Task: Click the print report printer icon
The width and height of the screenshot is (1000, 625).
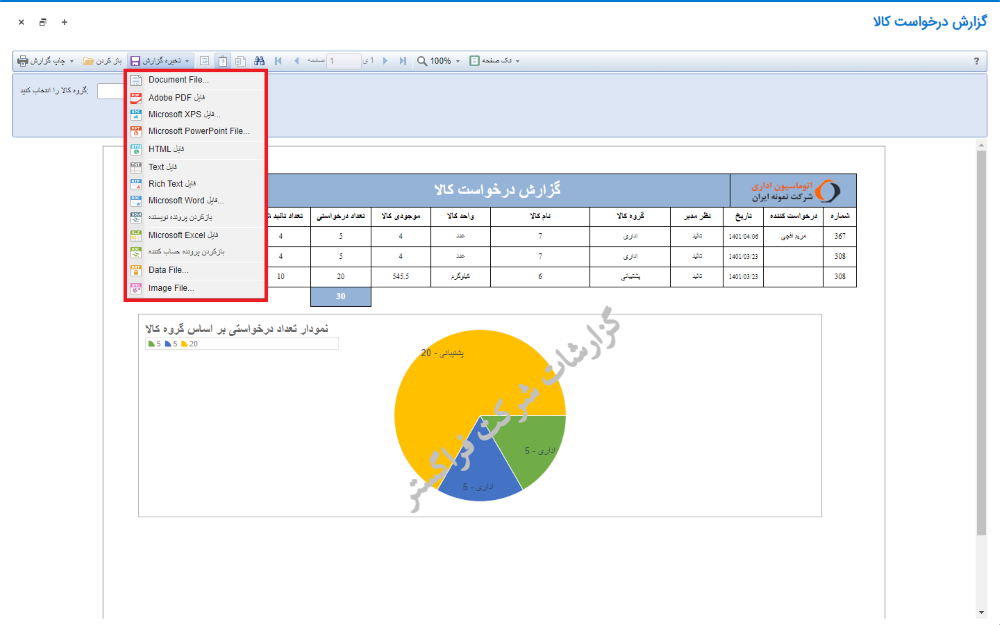Action: click(23, 61)
